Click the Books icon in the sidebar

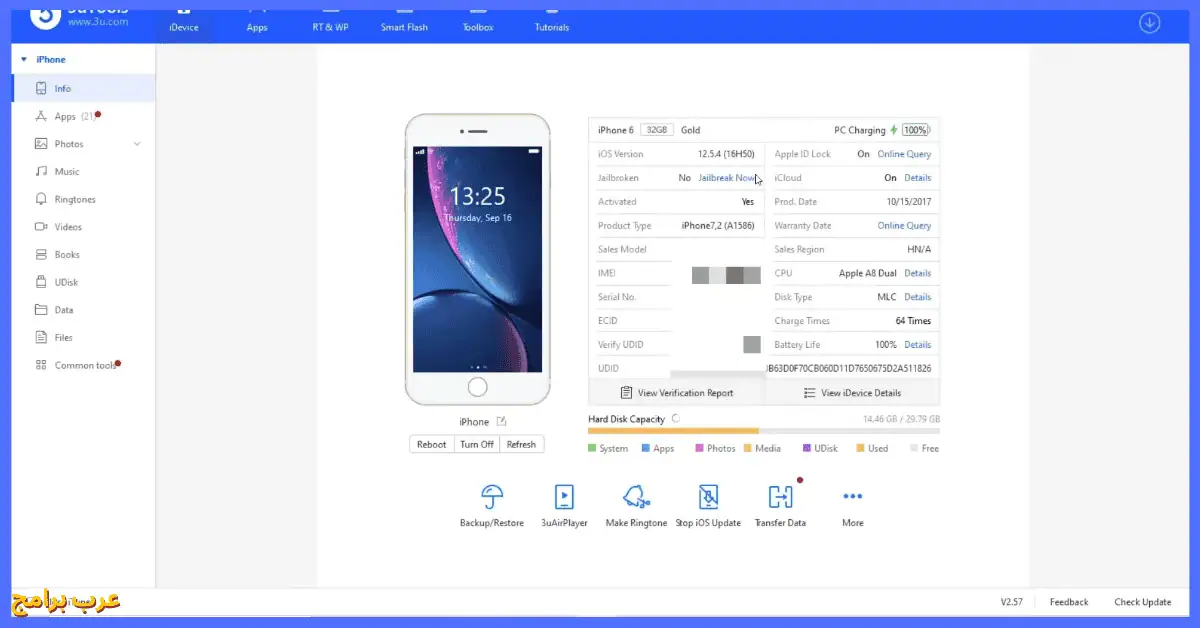pos(41,255)
